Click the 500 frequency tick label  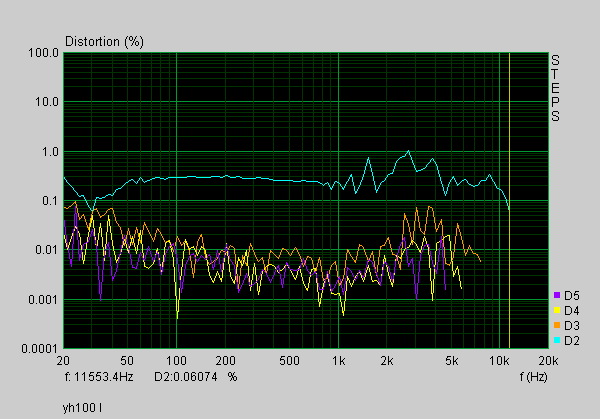(x=289, y=361)
